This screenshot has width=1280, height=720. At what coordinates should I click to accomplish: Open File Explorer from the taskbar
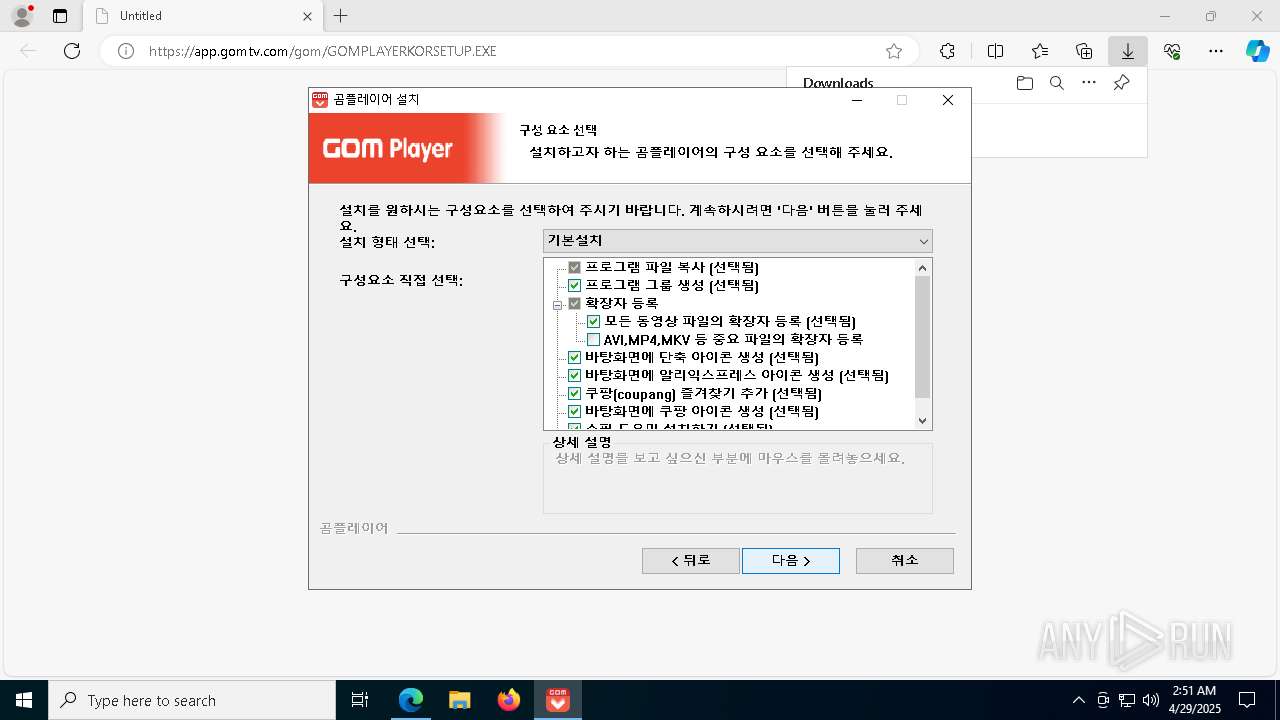click(x=459, y=700)
